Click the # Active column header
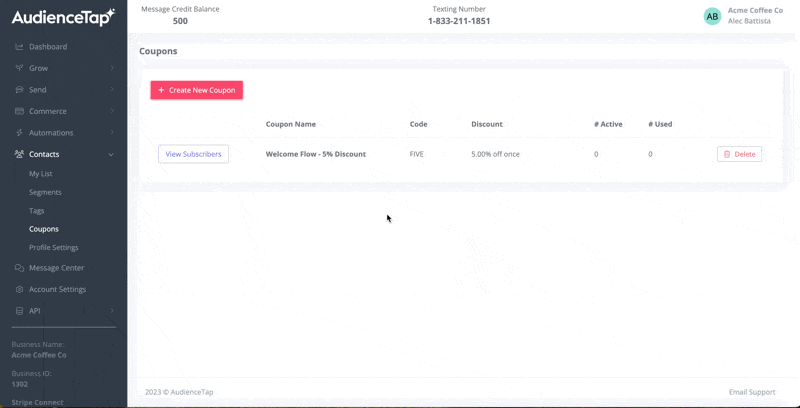 pos(608,124)
